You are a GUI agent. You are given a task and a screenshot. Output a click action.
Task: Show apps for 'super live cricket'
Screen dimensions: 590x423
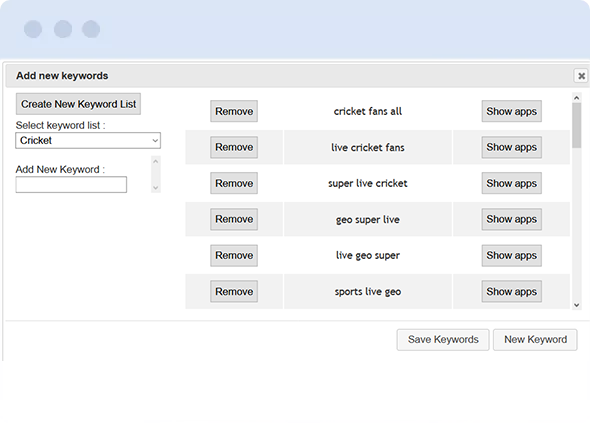click(x=511, y=183)
